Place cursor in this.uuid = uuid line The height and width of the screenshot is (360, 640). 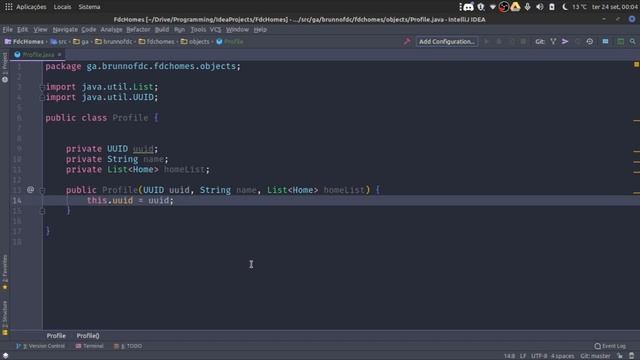[130, 200]
